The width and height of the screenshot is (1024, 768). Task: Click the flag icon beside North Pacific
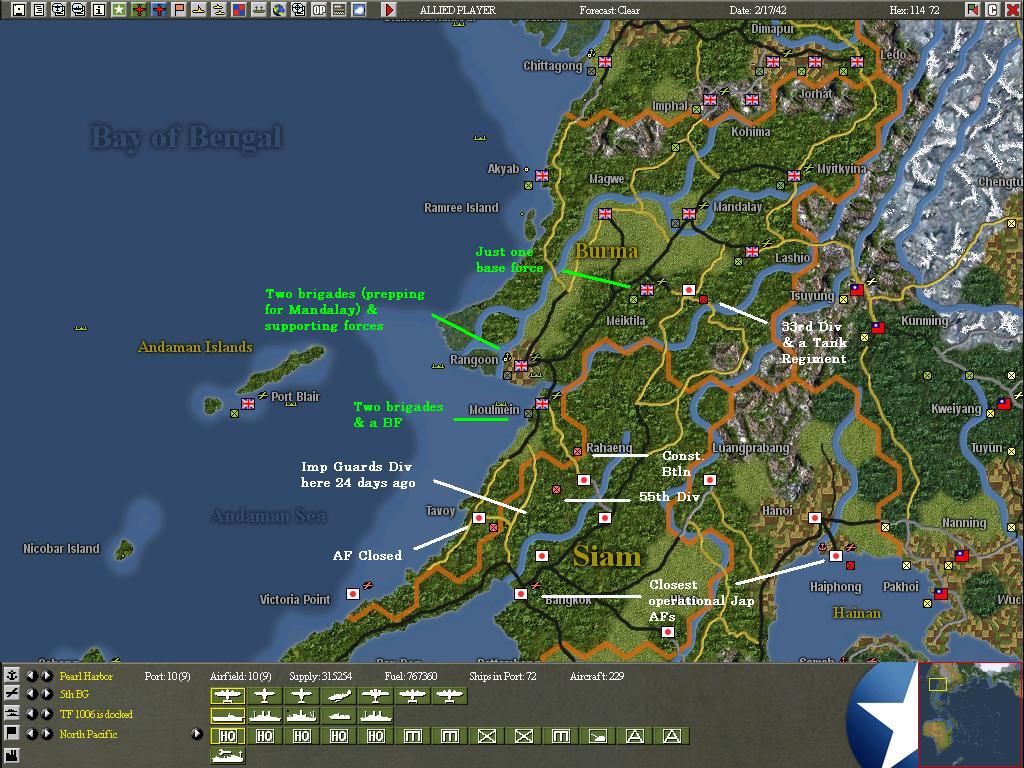12,733
